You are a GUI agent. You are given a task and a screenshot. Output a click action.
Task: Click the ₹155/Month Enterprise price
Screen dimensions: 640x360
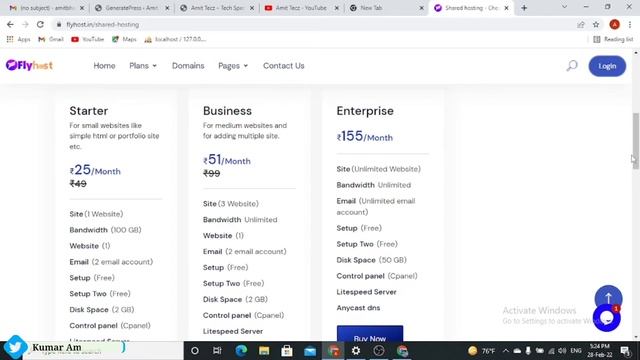point(364,136)
